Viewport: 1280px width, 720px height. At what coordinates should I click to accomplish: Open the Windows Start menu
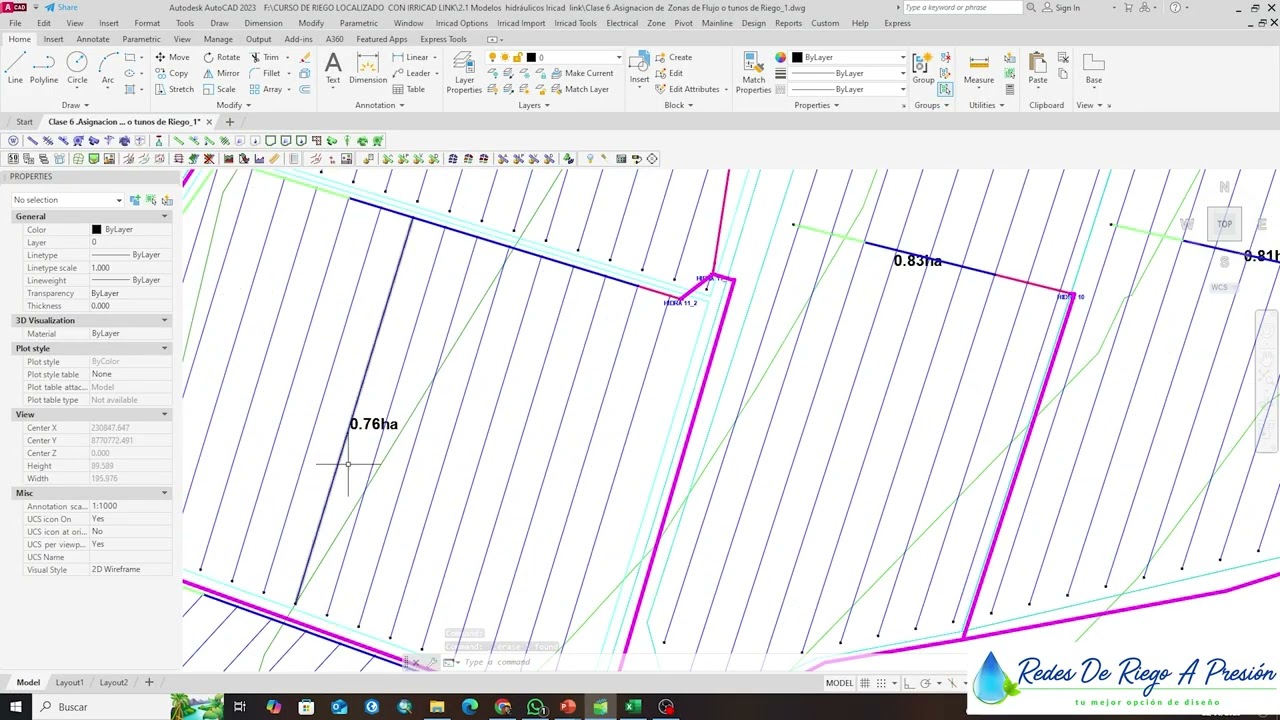[x=16, y=707]
